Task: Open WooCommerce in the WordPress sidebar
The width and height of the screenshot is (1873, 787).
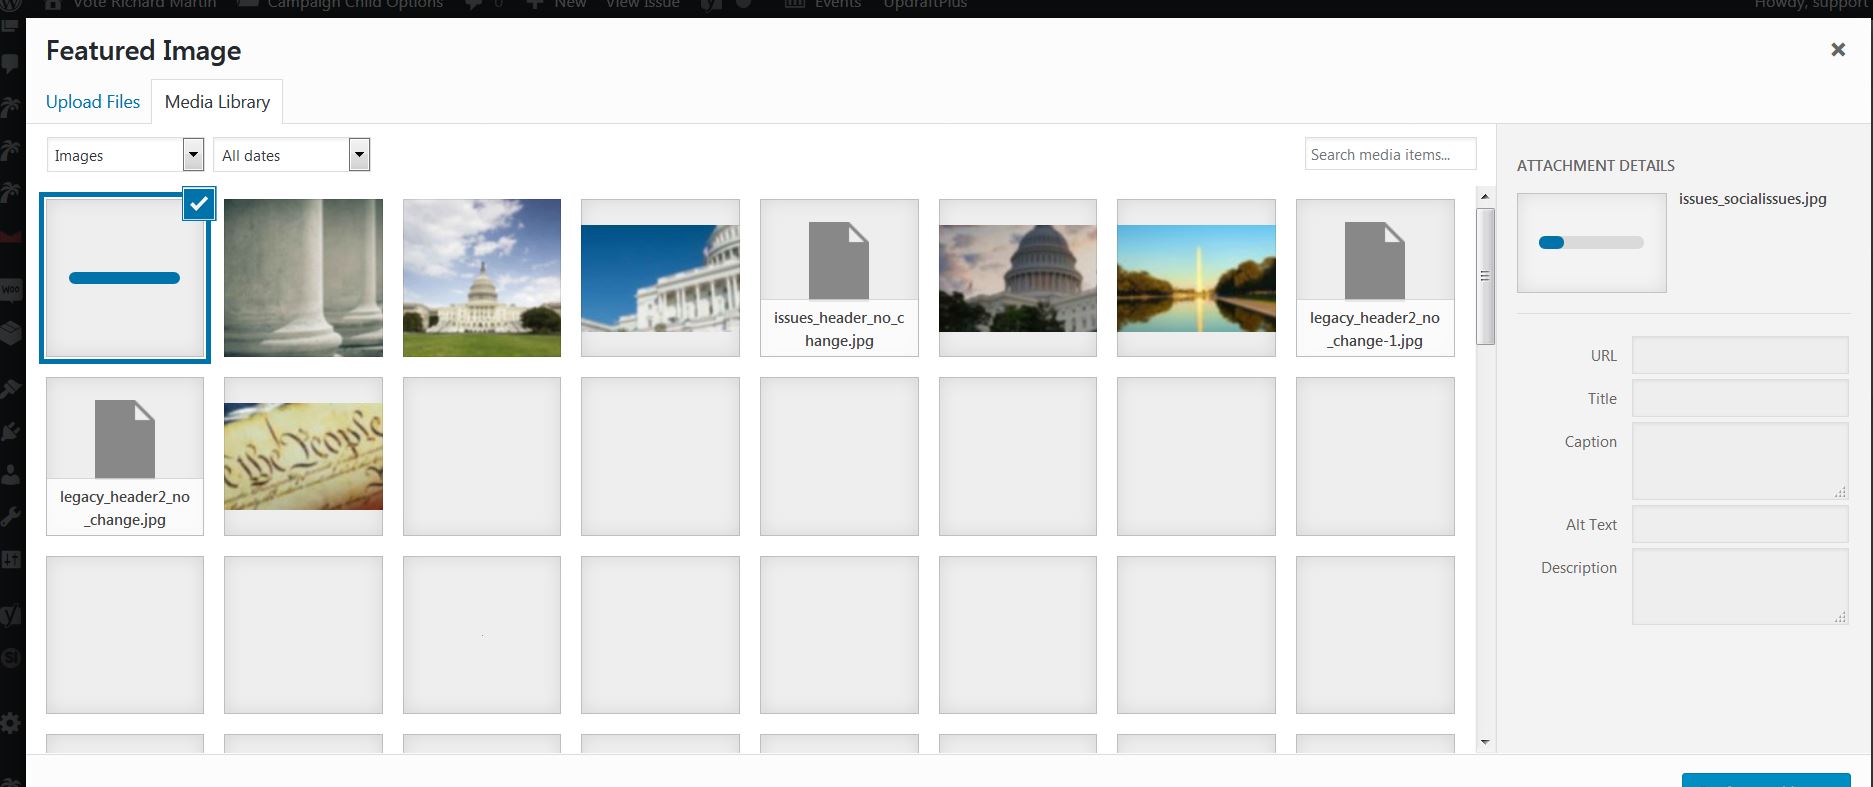Action: coord(11,290)
